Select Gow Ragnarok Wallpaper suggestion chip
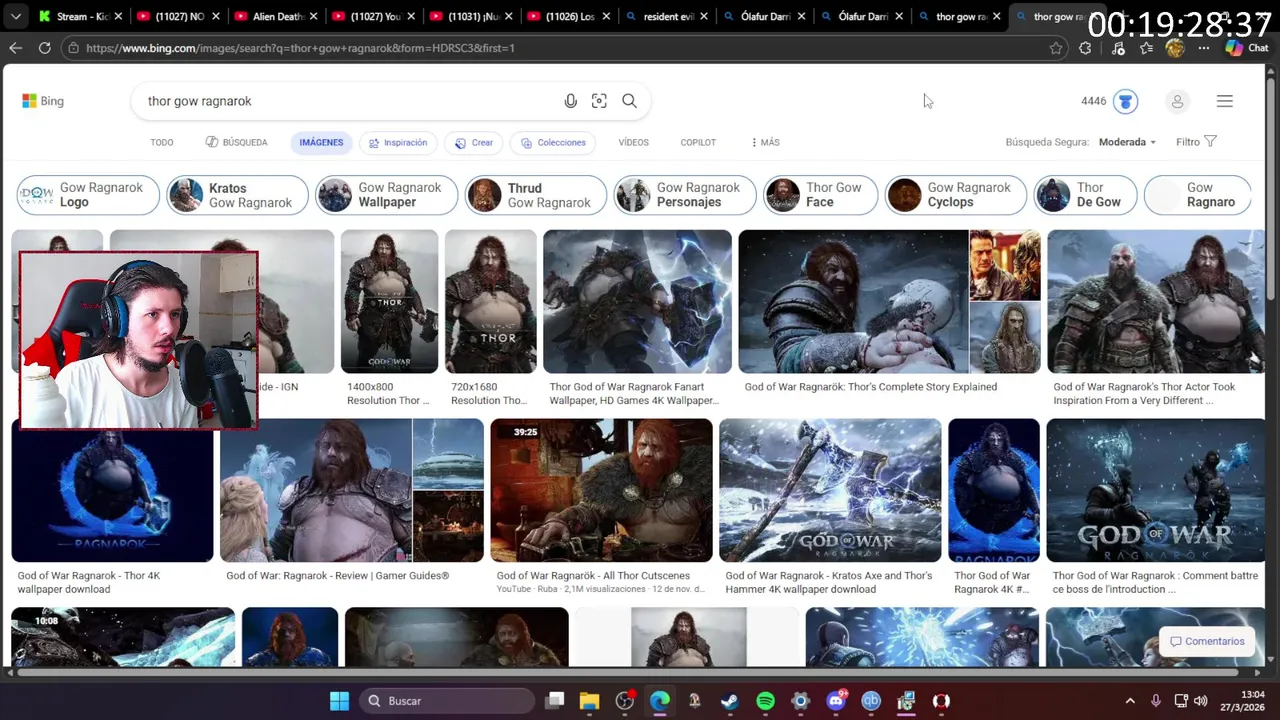1280x720 pixels. tap(386, 195)
